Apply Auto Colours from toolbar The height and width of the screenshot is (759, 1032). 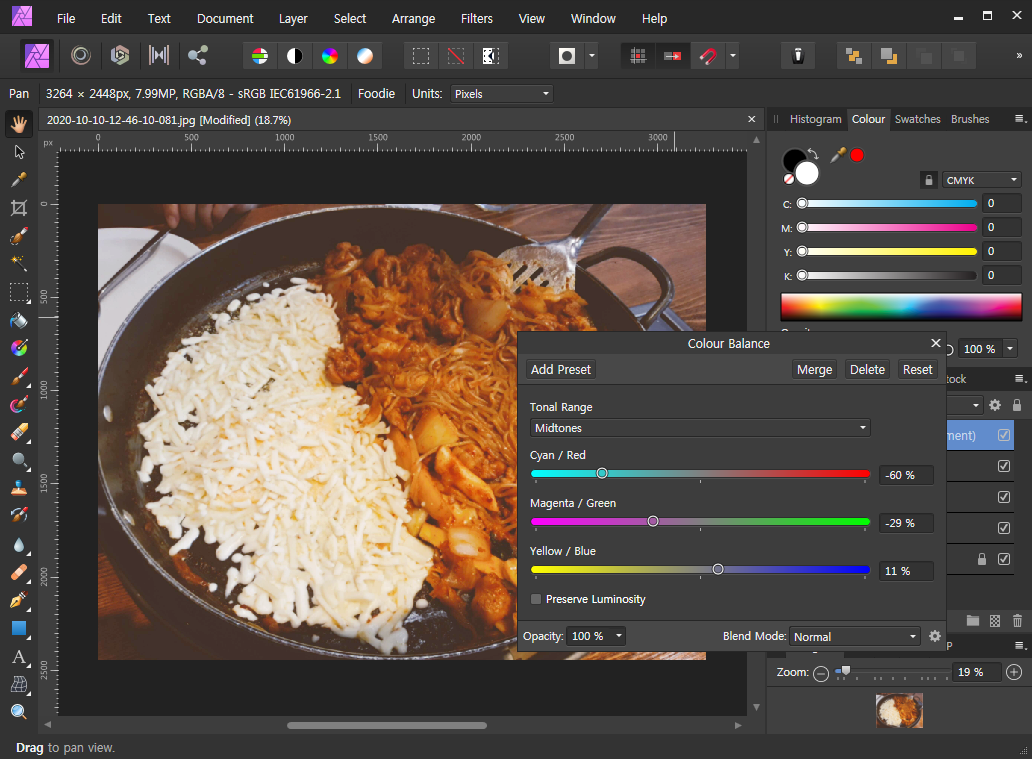[x=330, y=56]
